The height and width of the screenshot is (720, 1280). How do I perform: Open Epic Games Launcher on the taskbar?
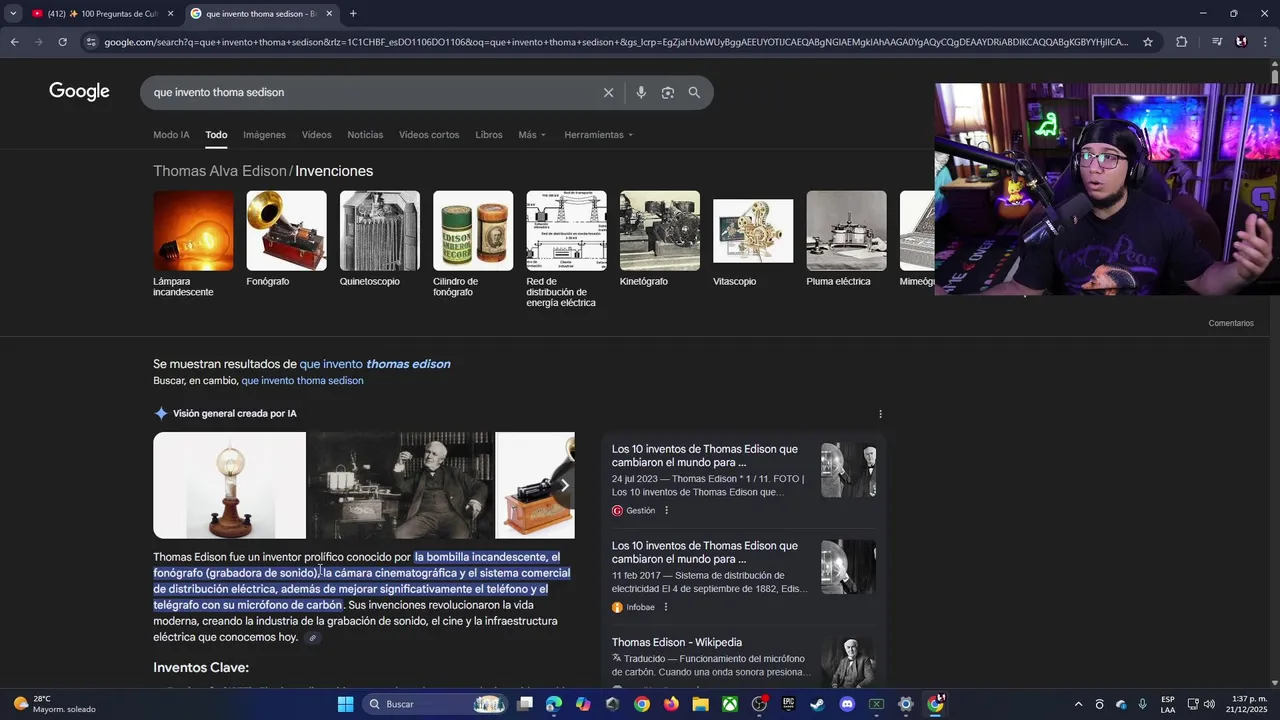click(788, 704)
